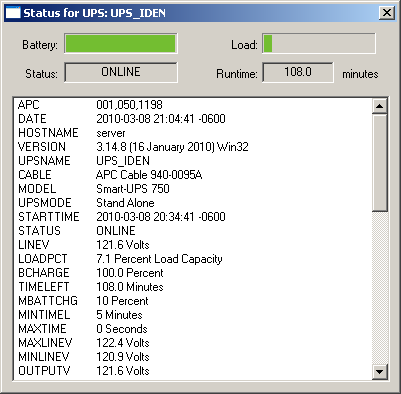Select the STARTTIME row
Screen dimensions: 401x394
pos(193,217)
